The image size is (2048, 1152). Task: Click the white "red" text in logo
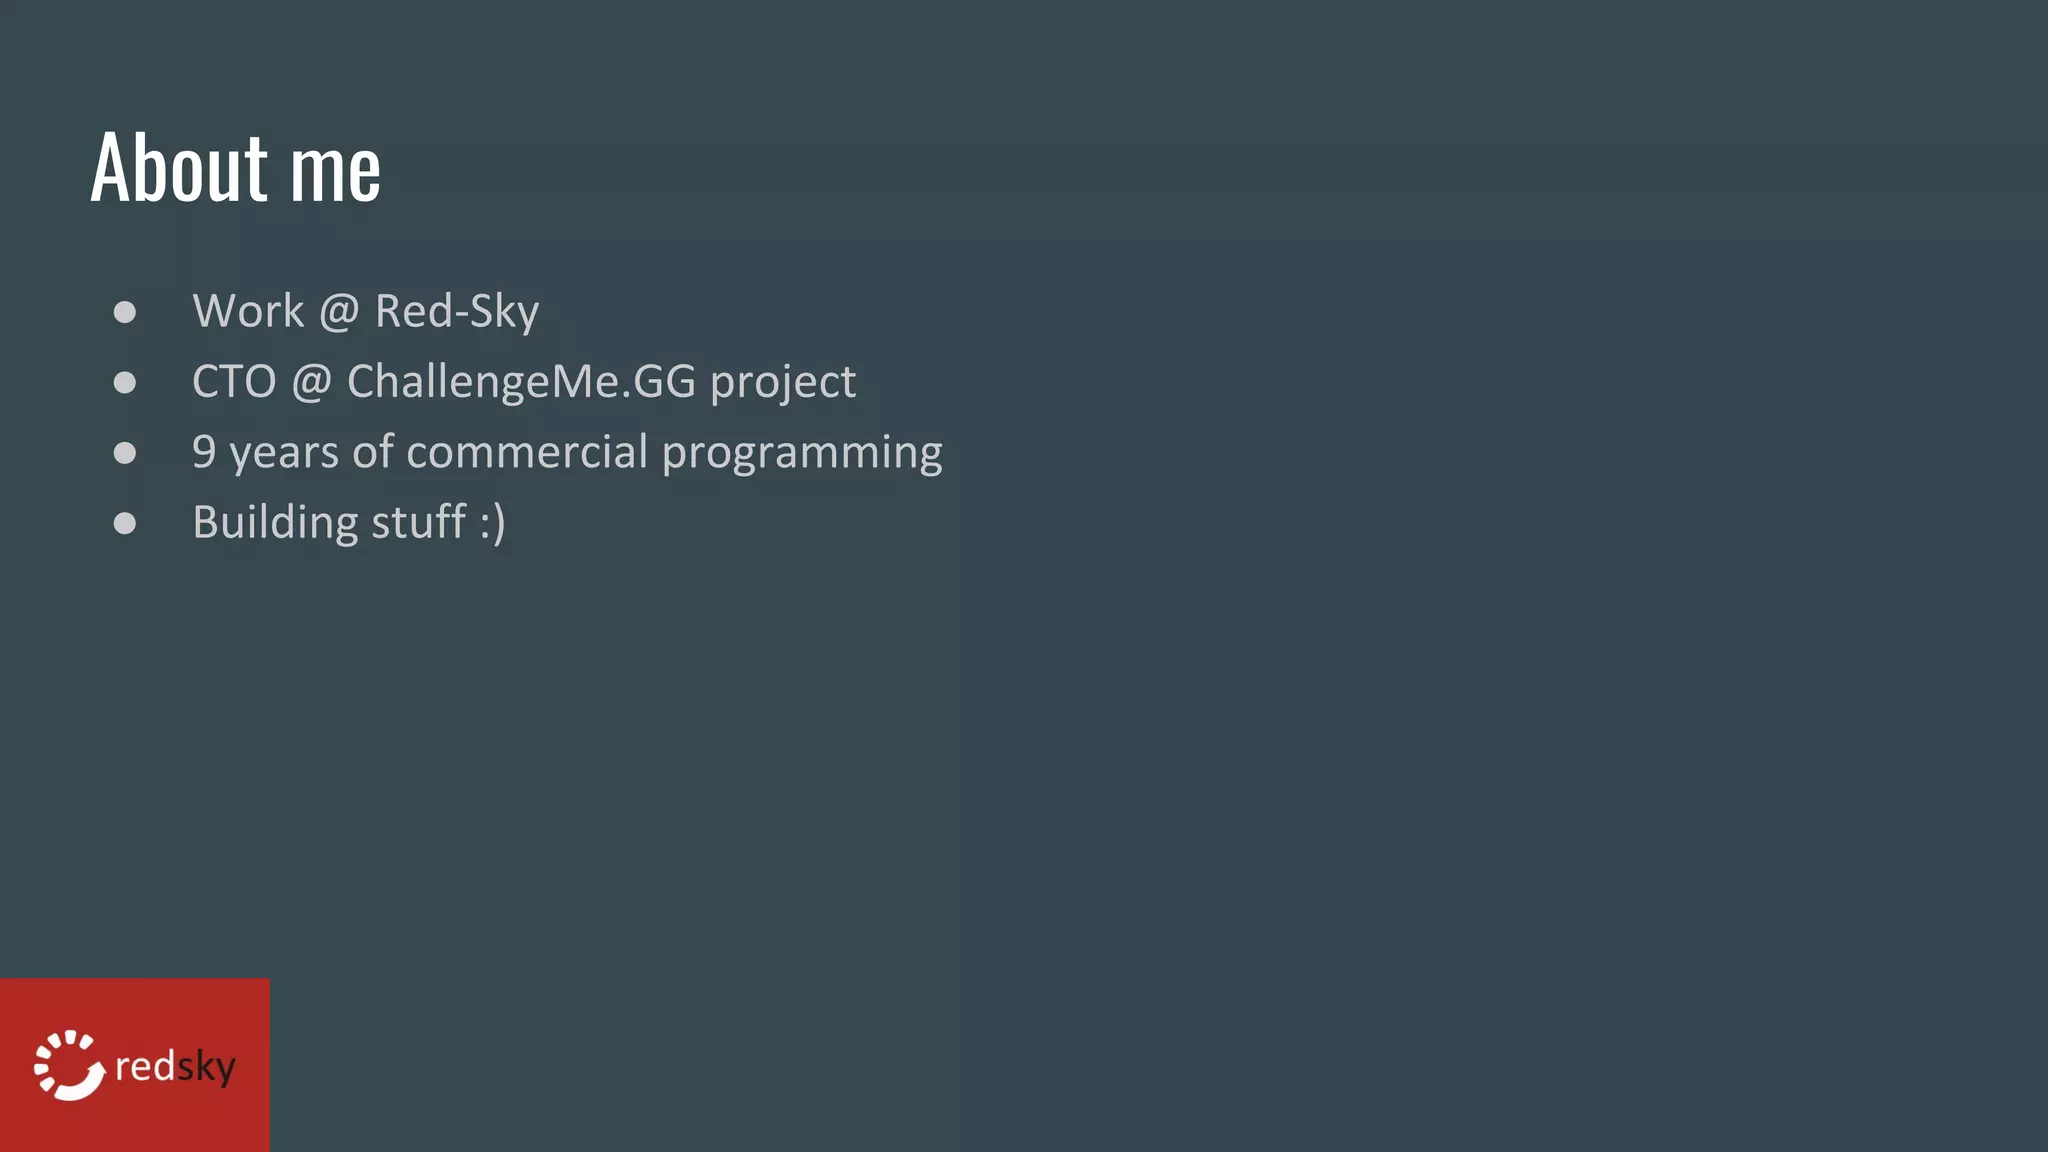tap(145, 1066)
